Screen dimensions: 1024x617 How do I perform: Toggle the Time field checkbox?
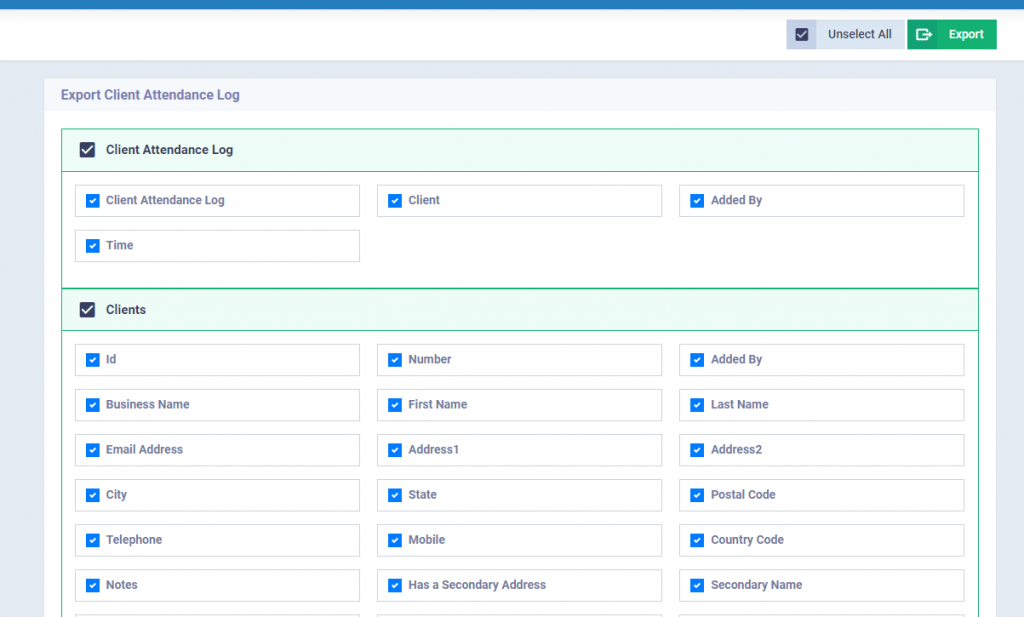tap(92, 245)
